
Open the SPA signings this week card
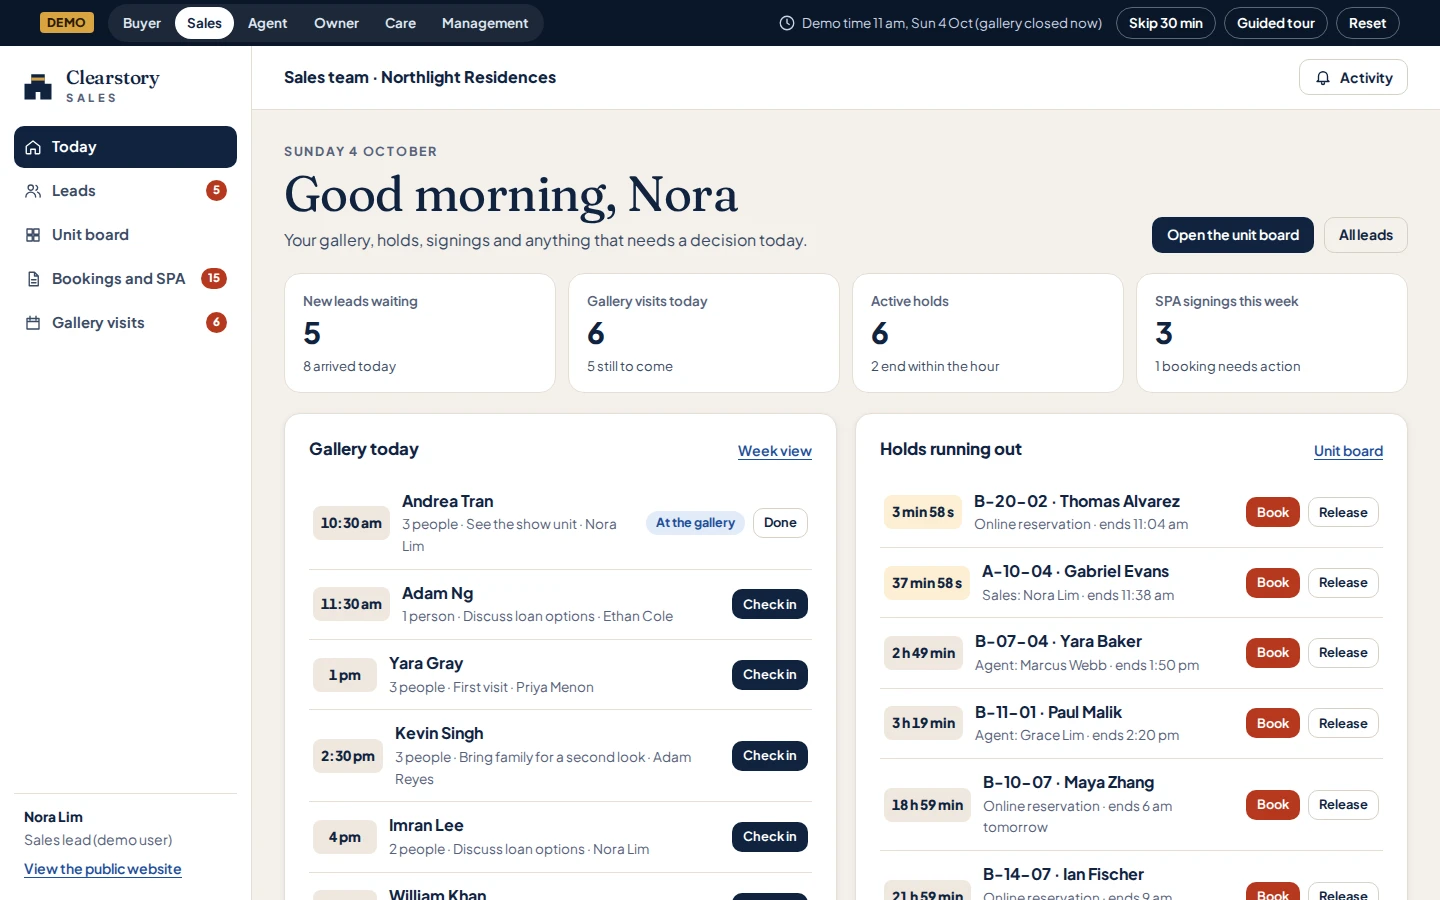[x=1272, y=333]
